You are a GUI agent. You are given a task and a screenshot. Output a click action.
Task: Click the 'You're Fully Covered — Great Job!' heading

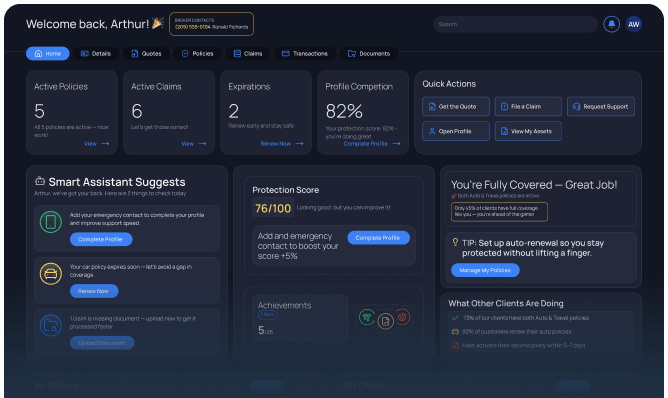coord(534,185)
